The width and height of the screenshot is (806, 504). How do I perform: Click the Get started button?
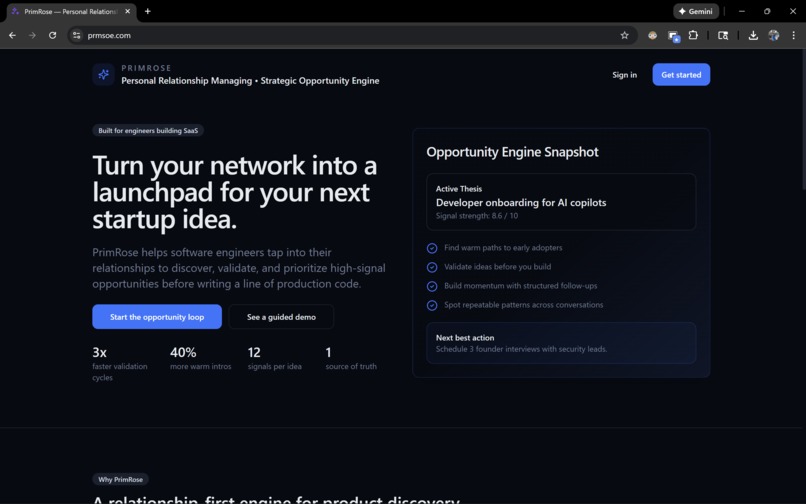(681, 75)
